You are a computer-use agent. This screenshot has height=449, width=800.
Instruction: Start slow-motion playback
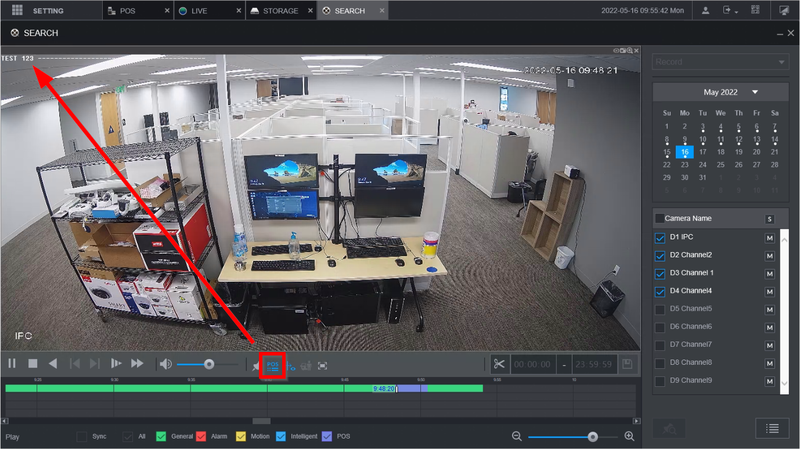click(x=116, y=363)
